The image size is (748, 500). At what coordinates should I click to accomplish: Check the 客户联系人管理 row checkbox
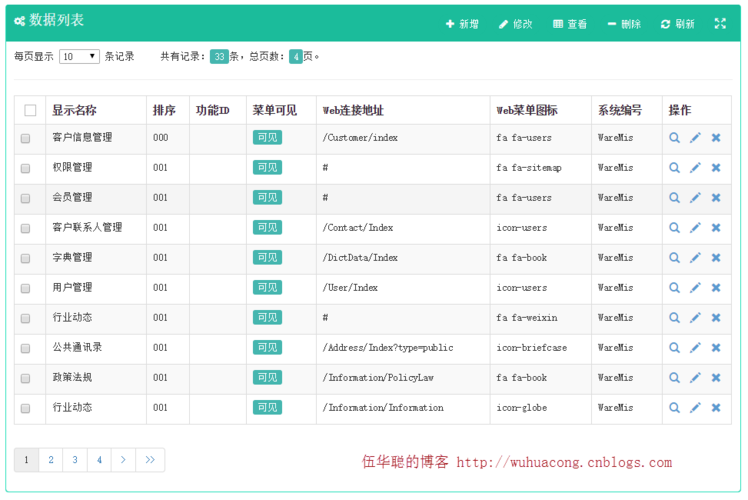point(25,229)
